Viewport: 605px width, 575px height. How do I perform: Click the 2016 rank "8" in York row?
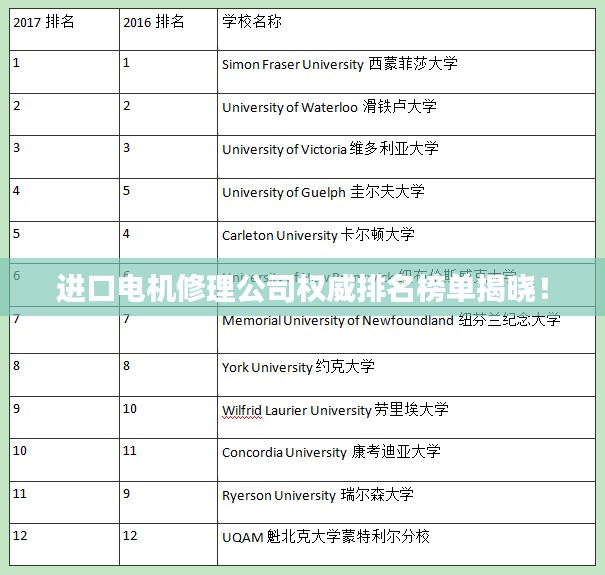tap(127, 365)
